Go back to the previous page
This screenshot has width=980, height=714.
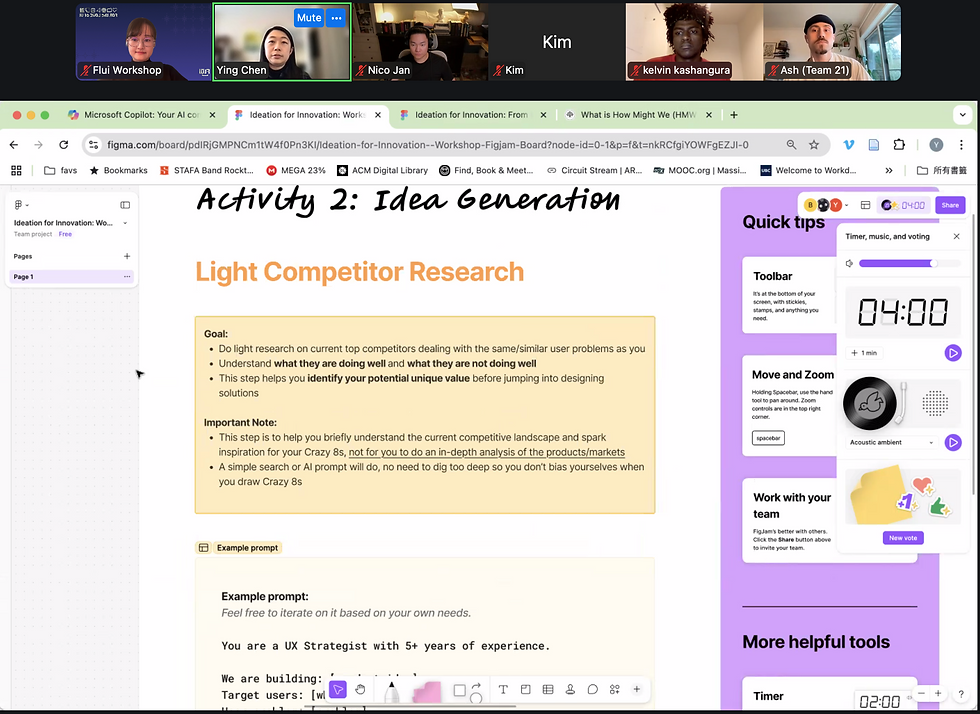tap(14, 144)
